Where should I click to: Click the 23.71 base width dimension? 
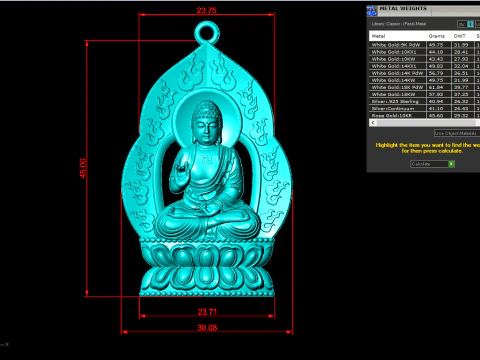[x=207, y=312]
